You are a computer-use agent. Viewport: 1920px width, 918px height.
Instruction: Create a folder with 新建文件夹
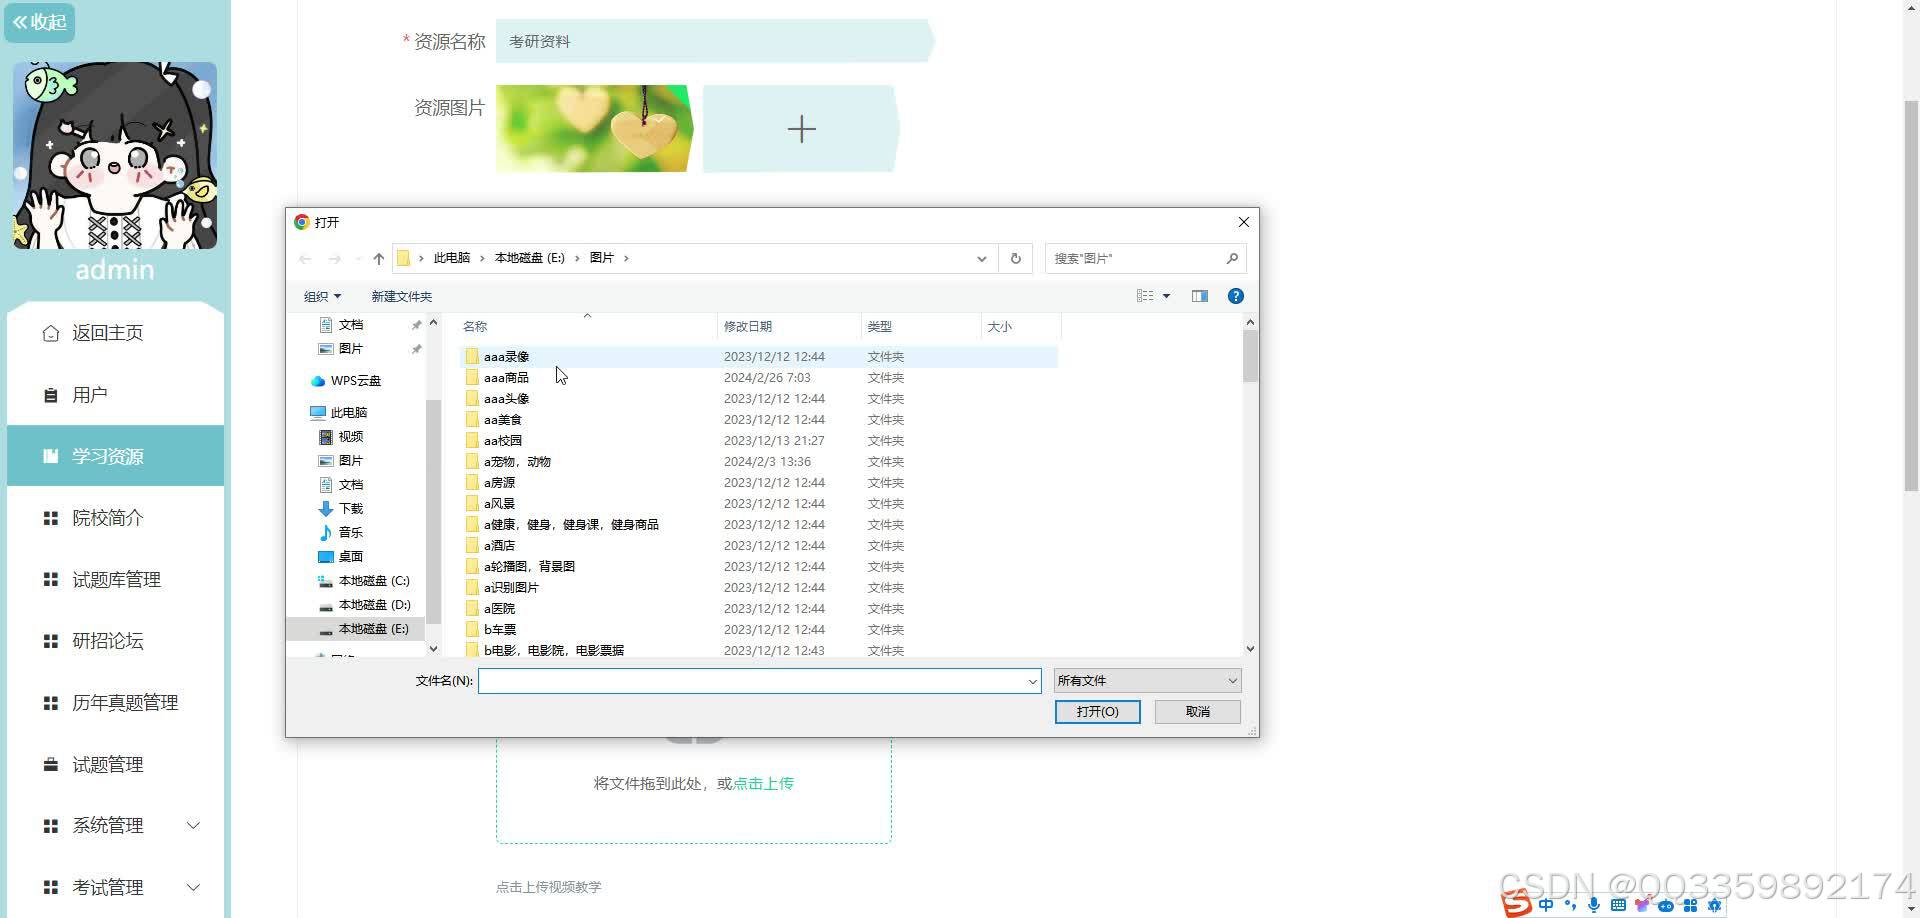pos(401,297)
